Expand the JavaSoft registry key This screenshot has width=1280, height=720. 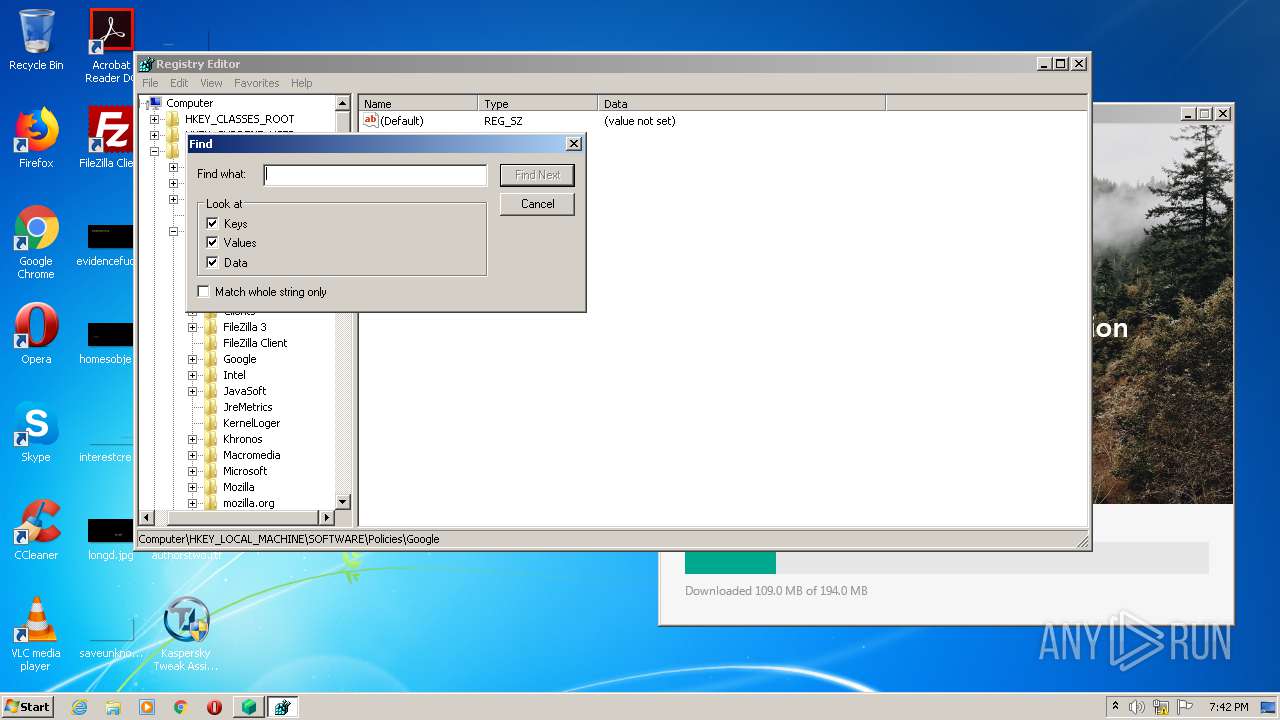192,391
